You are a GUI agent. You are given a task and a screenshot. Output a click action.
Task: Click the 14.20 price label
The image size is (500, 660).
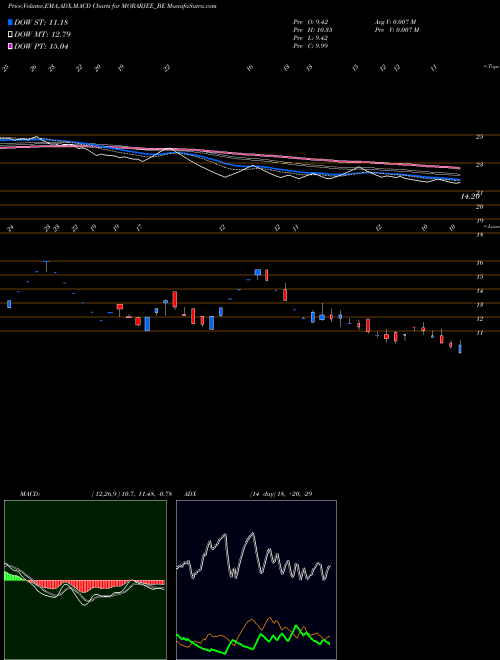click(470, 196)
